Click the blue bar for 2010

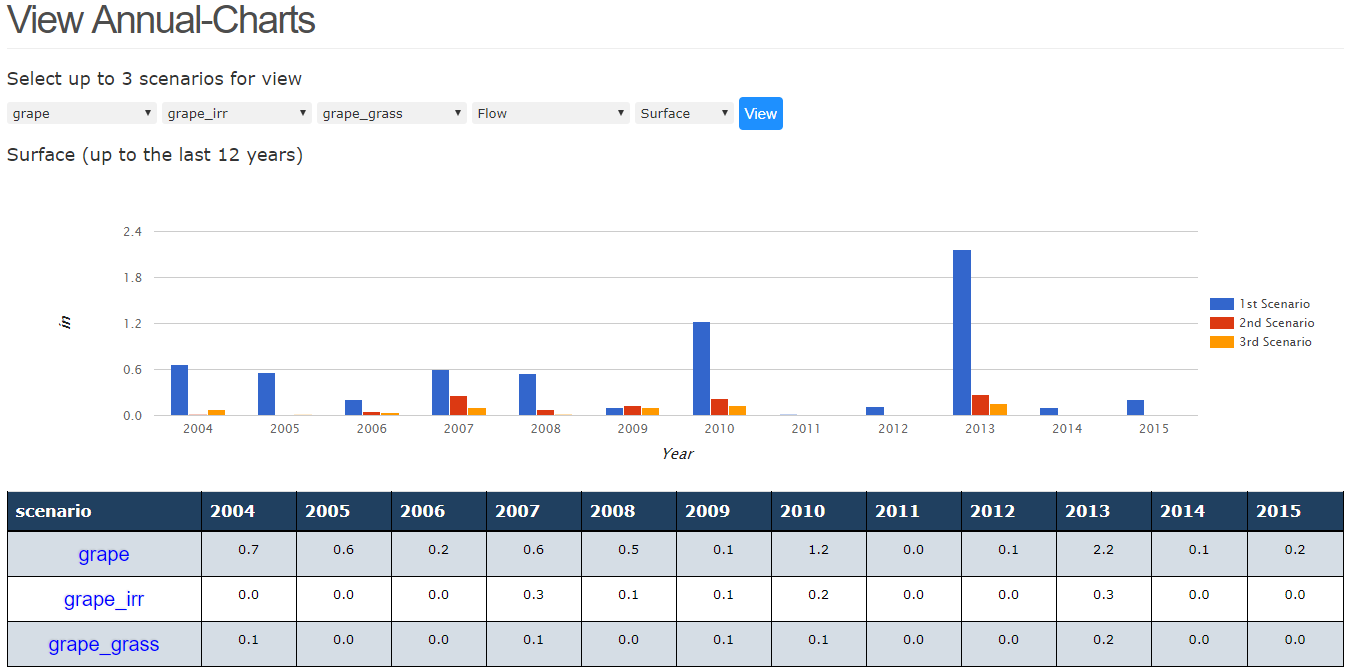point(701,368)
